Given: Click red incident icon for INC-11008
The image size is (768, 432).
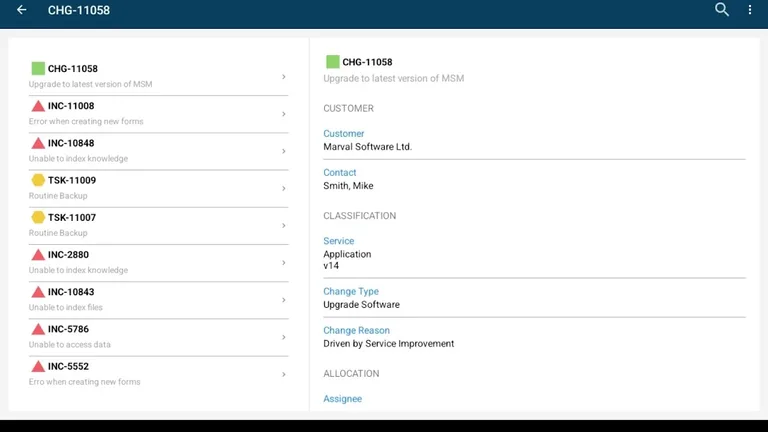Looking at the screenshot, I should pos(38,106).
